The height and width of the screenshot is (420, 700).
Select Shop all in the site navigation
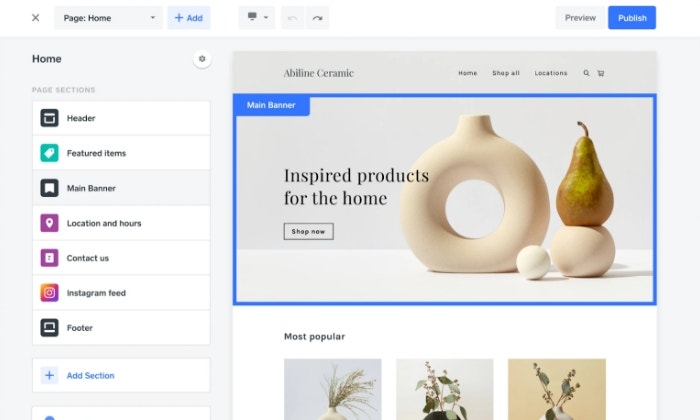506,73
